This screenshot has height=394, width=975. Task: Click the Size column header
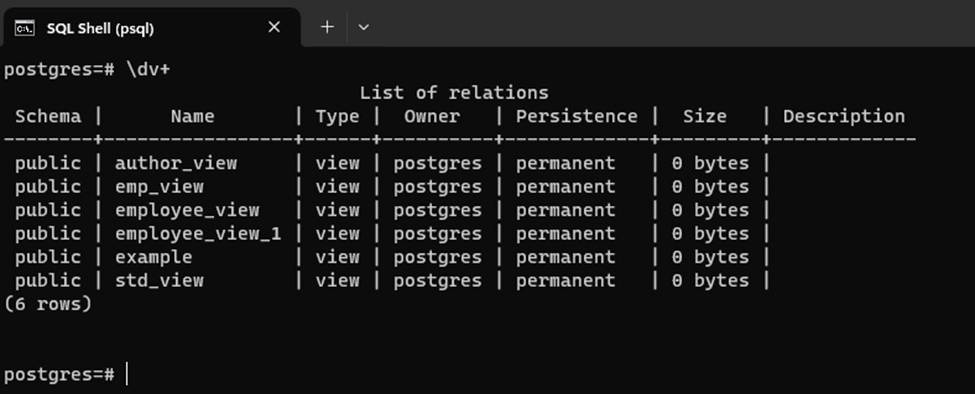[x=705, y=117]
